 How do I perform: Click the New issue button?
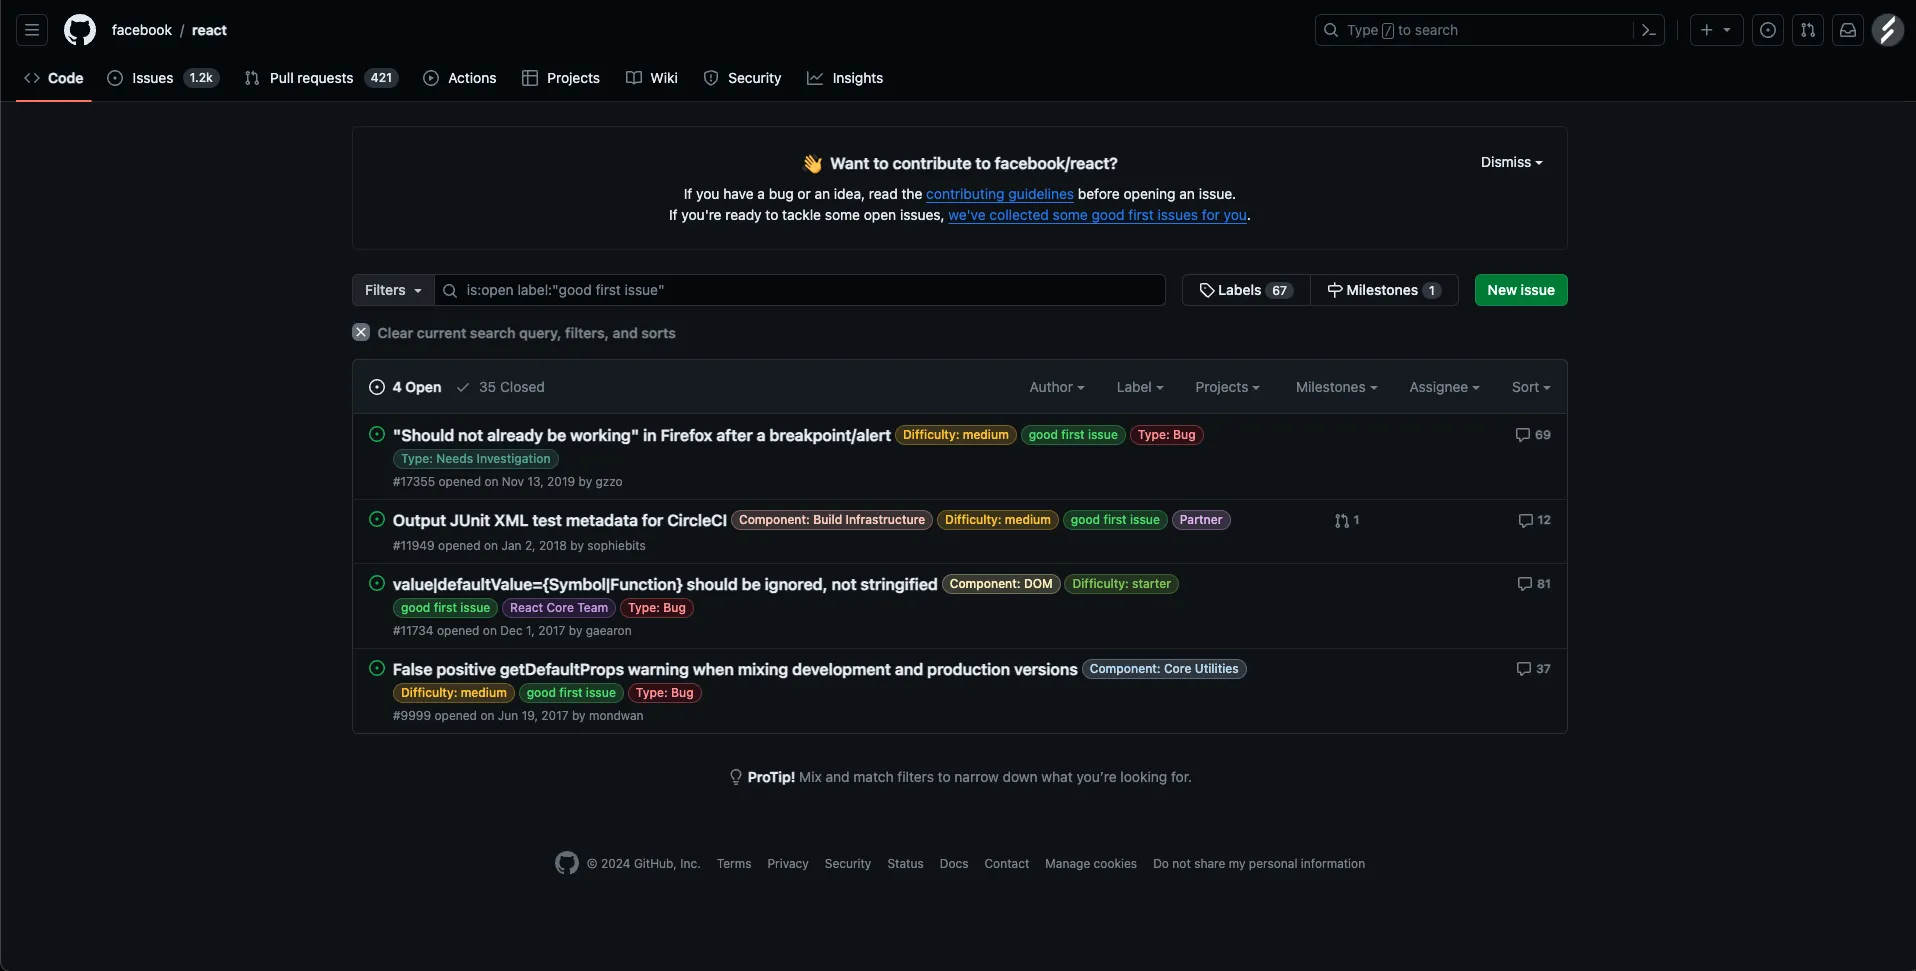pos(1521,290)
